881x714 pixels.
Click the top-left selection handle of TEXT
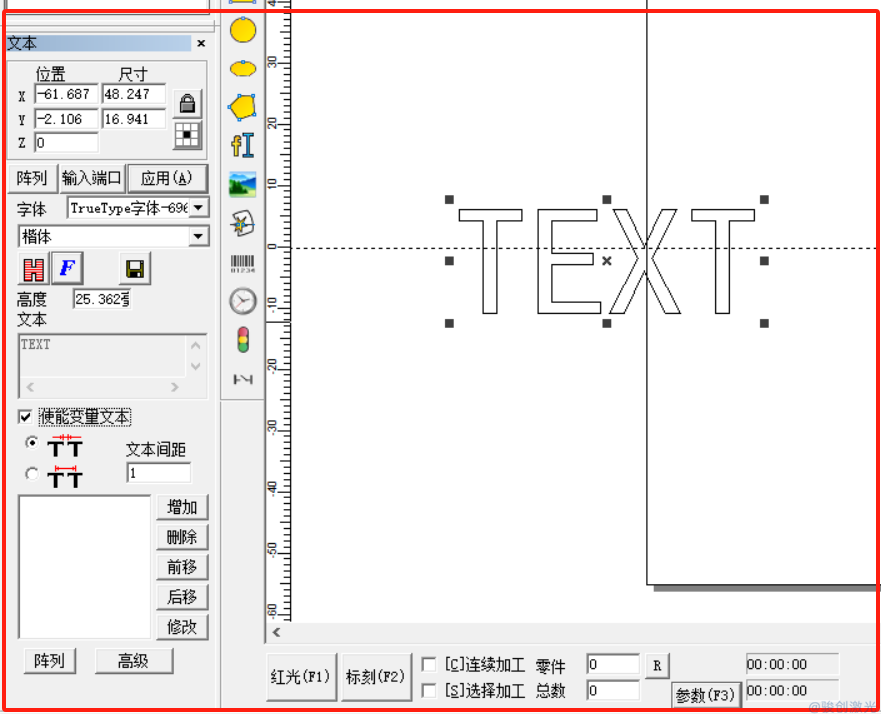(449, 199)
